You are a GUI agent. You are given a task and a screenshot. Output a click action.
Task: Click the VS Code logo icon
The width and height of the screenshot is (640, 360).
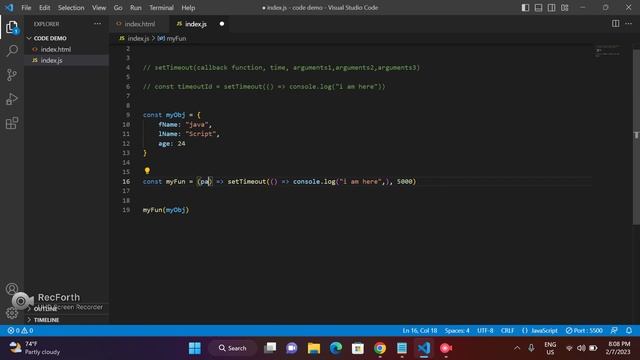click(9, 7)
